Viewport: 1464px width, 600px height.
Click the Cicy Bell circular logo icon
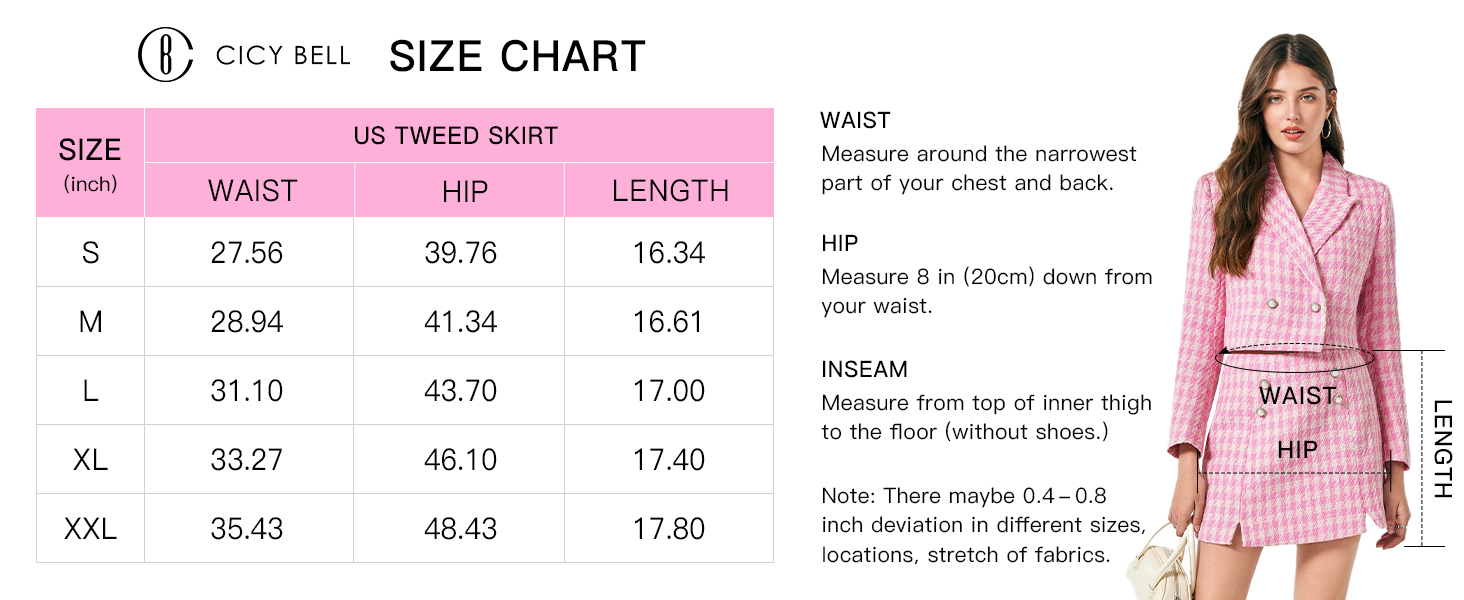165,55
